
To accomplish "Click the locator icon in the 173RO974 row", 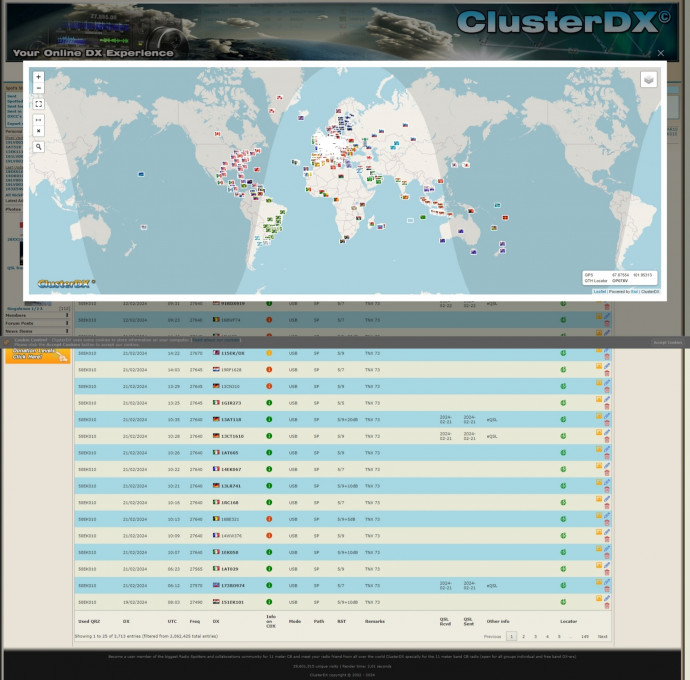I will pos(563,585).
